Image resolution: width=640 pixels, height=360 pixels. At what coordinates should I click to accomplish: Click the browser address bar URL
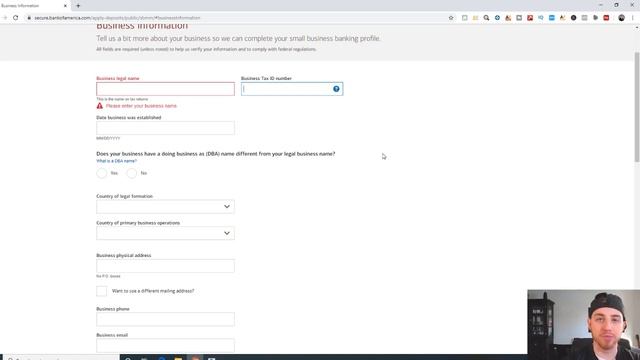click(117, 18)
